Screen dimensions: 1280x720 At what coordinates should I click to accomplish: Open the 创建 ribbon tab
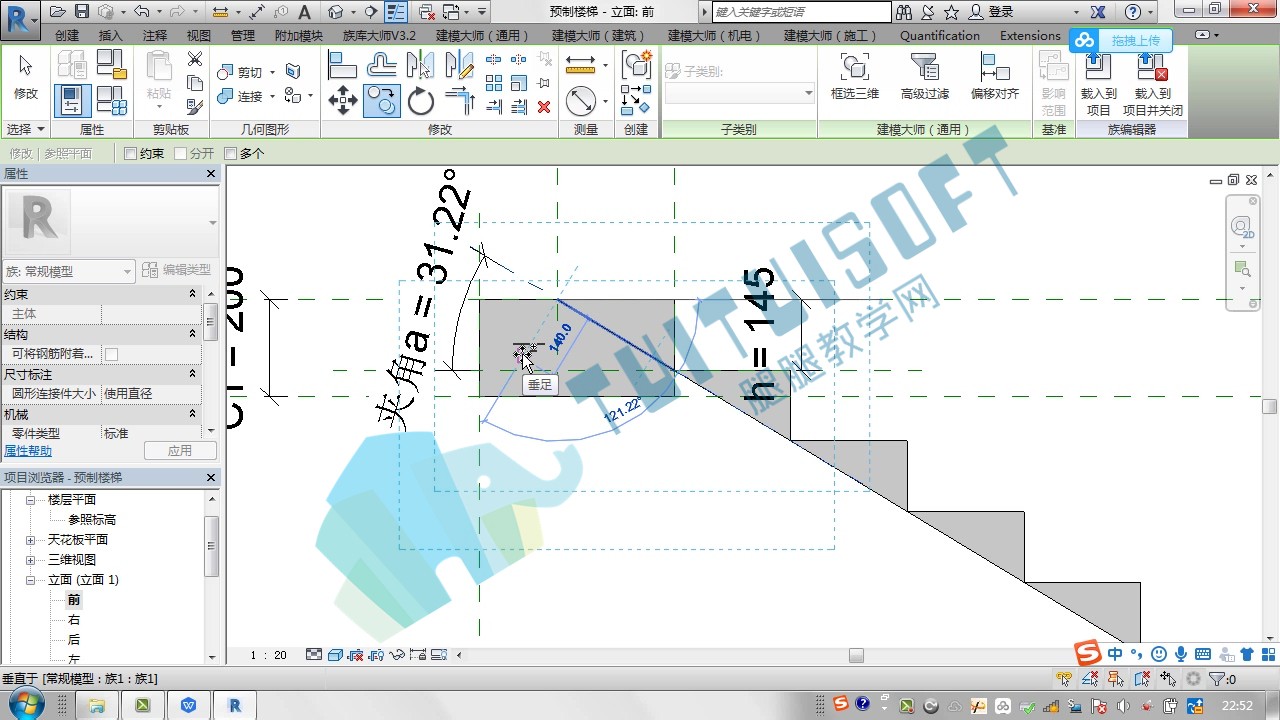(x=67, y=35)
